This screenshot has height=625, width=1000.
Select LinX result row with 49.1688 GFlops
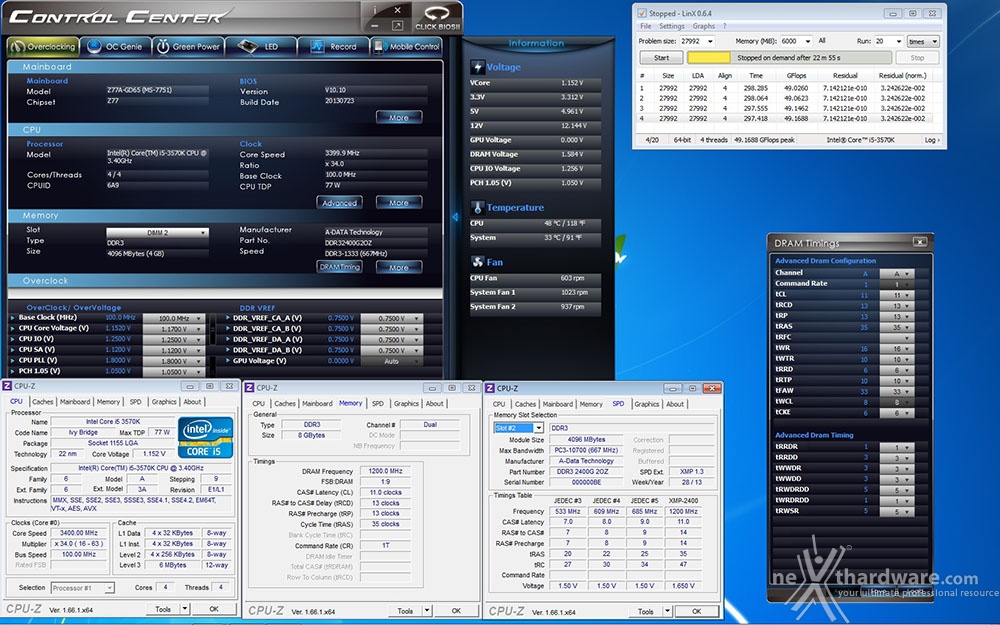(786, 118)
